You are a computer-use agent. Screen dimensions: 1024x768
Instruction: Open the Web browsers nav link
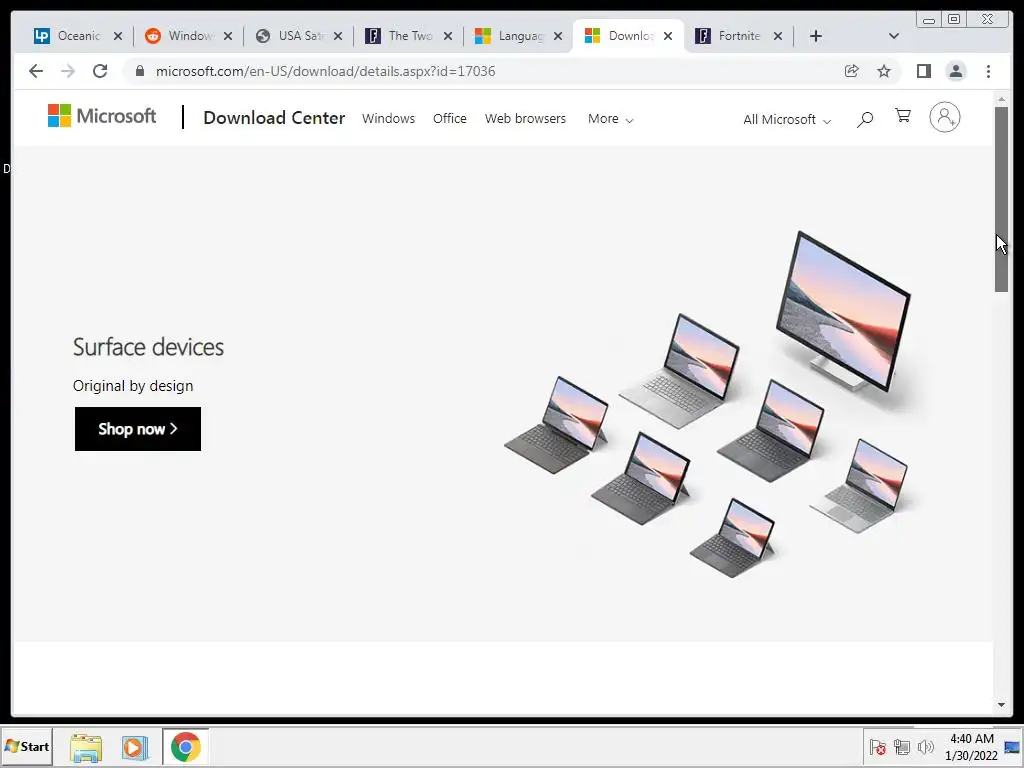(x=525, y=119)
